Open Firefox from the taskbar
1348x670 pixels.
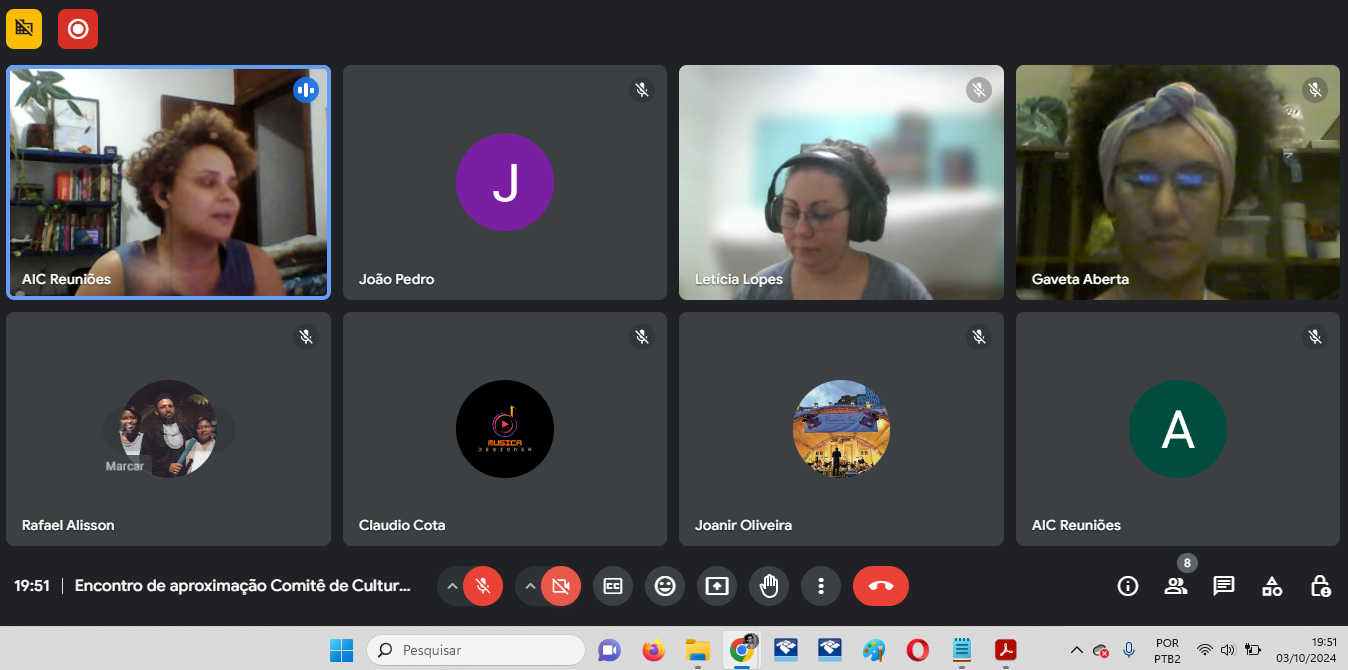tap(654, 650)
